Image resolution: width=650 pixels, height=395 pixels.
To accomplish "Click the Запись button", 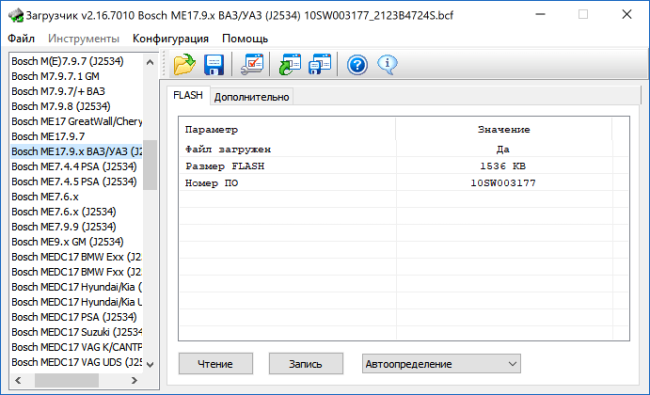I will click(306, 364).
